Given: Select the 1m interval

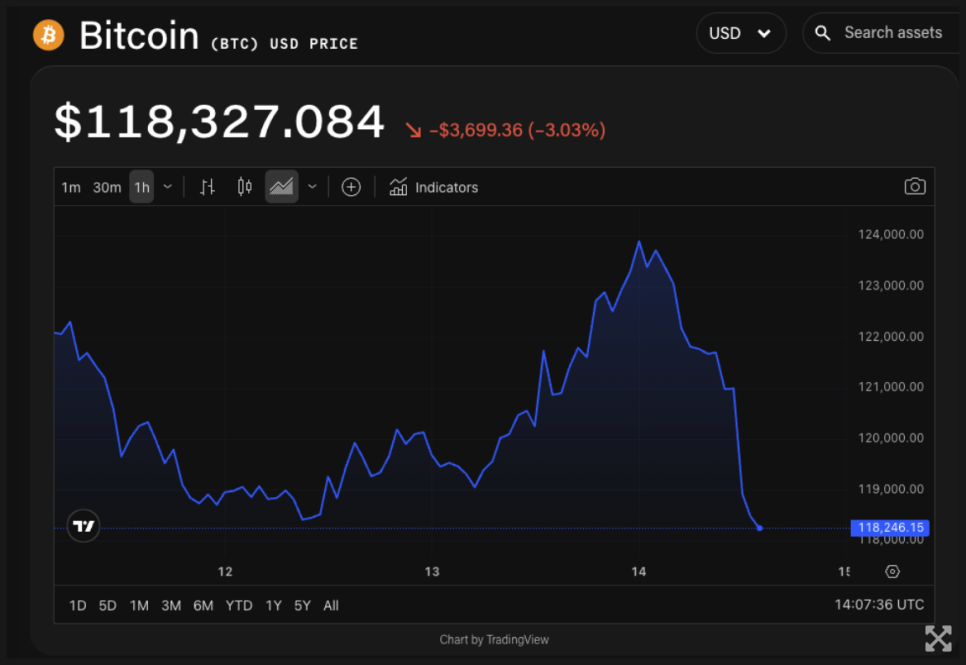Looking at the screenshot, I should [71, 187].
